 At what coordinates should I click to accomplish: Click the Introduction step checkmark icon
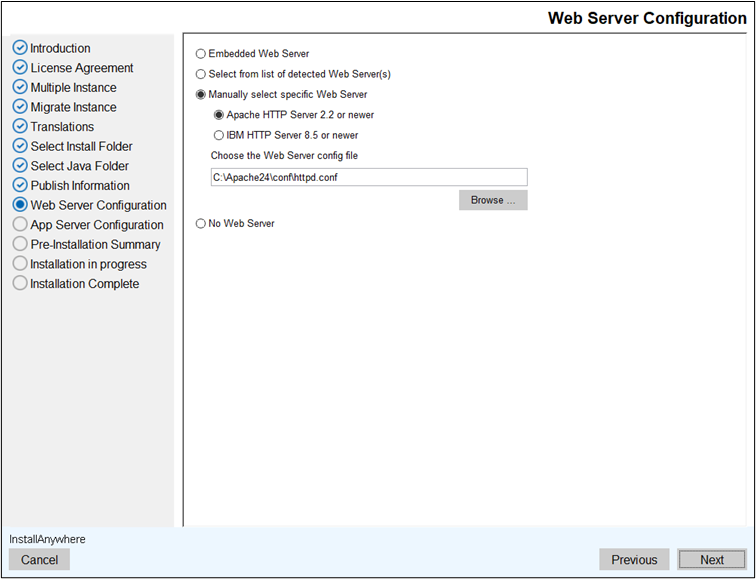(20, 48)
